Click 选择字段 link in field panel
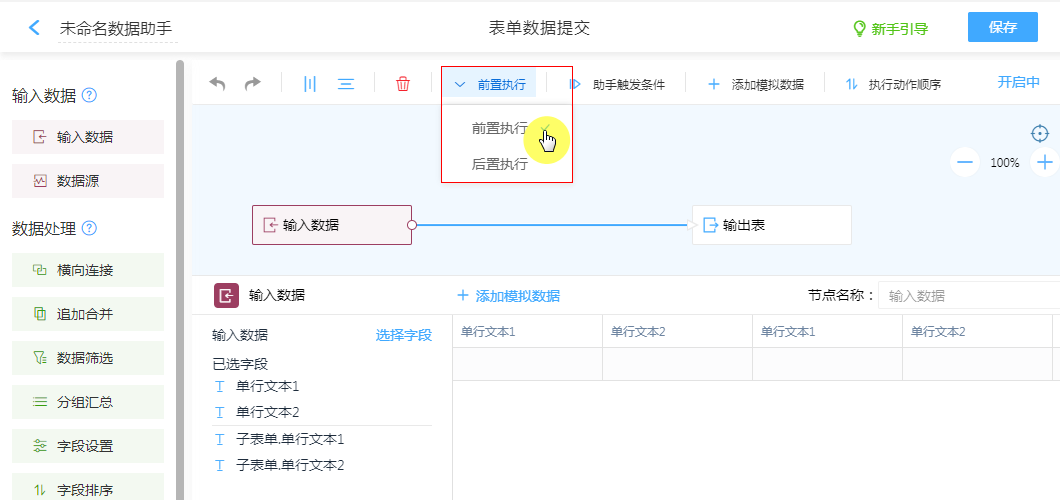Screen dimensions: 1060x500 click(403, 335)
